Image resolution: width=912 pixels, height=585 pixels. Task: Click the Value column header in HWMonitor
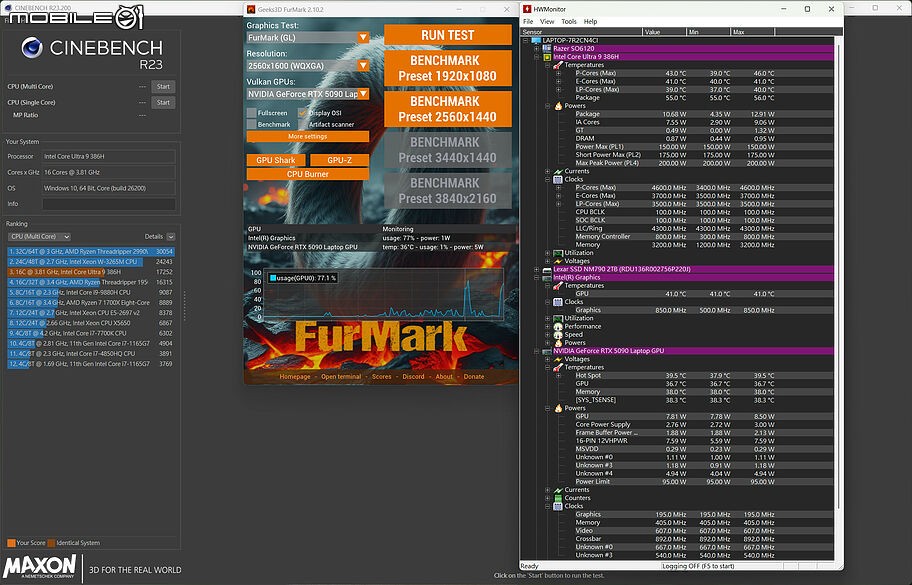click(664, 32)
